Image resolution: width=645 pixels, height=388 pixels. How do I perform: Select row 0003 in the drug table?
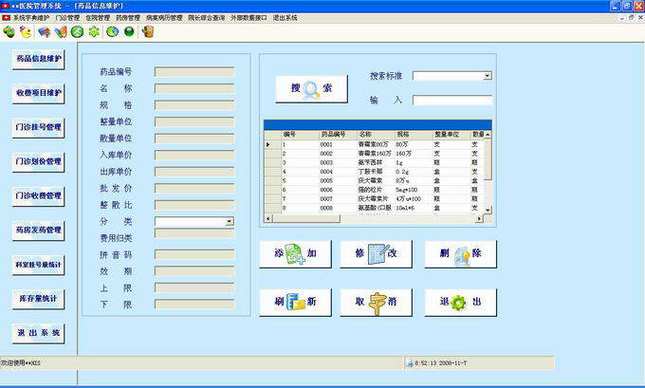[377, 163]
